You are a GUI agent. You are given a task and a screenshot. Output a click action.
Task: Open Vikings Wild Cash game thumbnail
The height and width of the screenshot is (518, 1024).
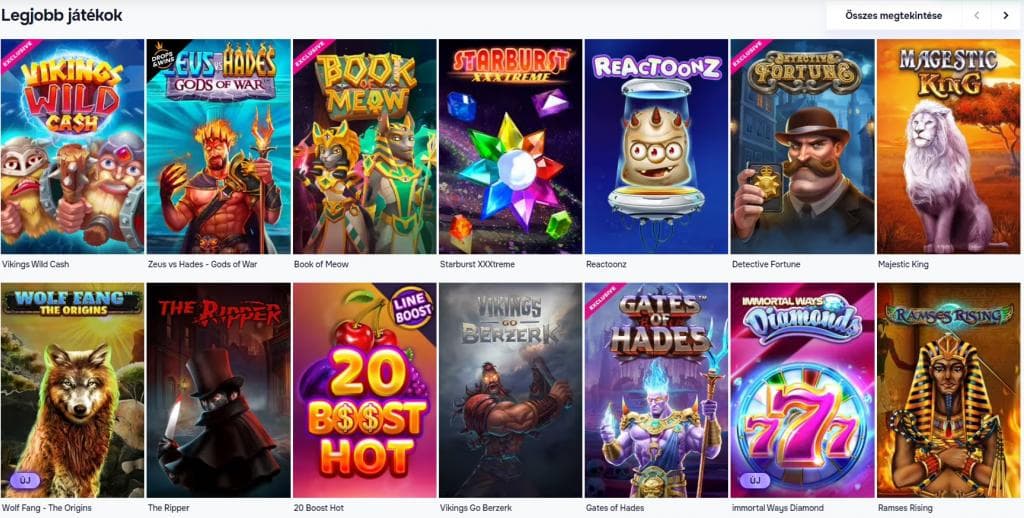pos(72,146)
